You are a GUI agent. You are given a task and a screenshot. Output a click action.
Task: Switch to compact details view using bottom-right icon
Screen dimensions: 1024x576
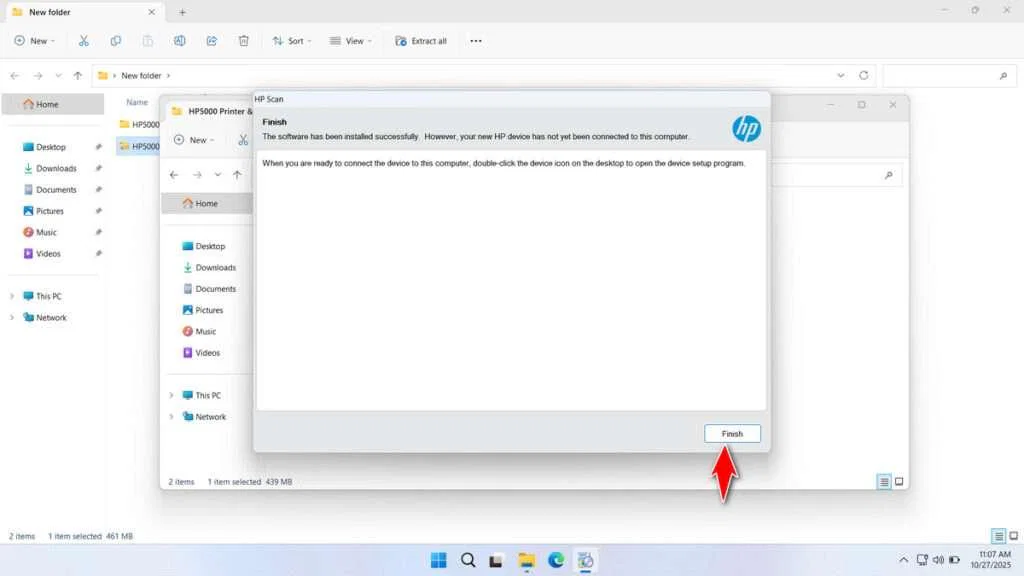[997, 536]
